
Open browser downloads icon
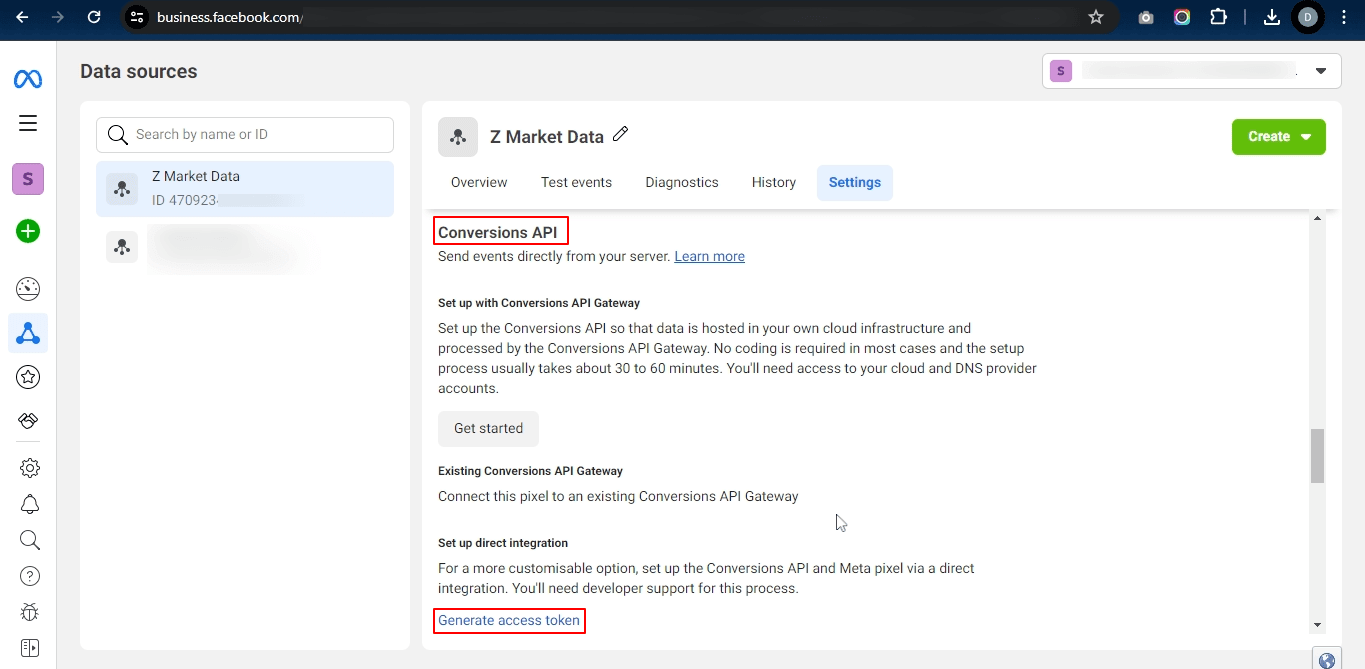pos(1272,17)
